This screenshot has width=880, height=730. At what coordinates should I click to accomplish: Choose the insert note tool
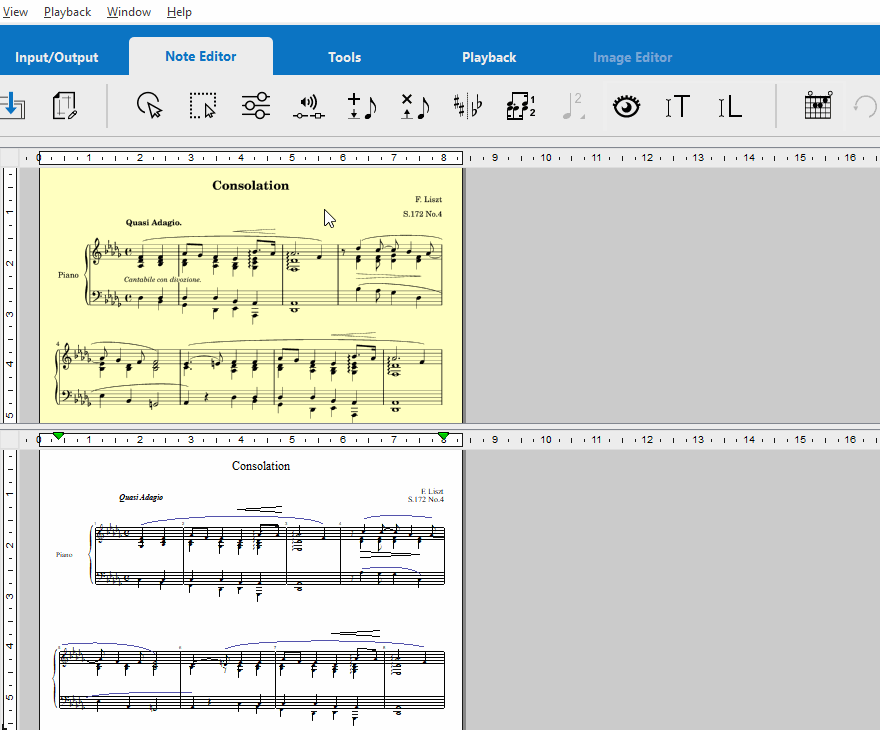362,106
